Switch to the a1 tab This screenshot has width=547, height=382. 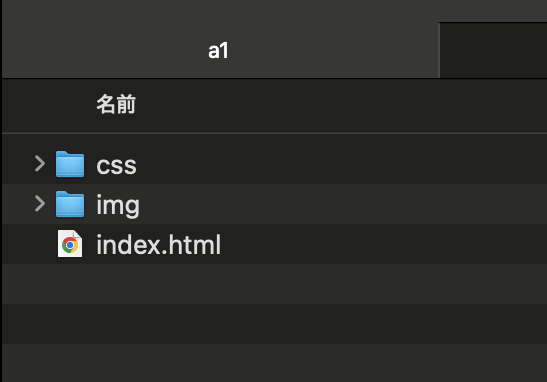[x=220, y=51]
